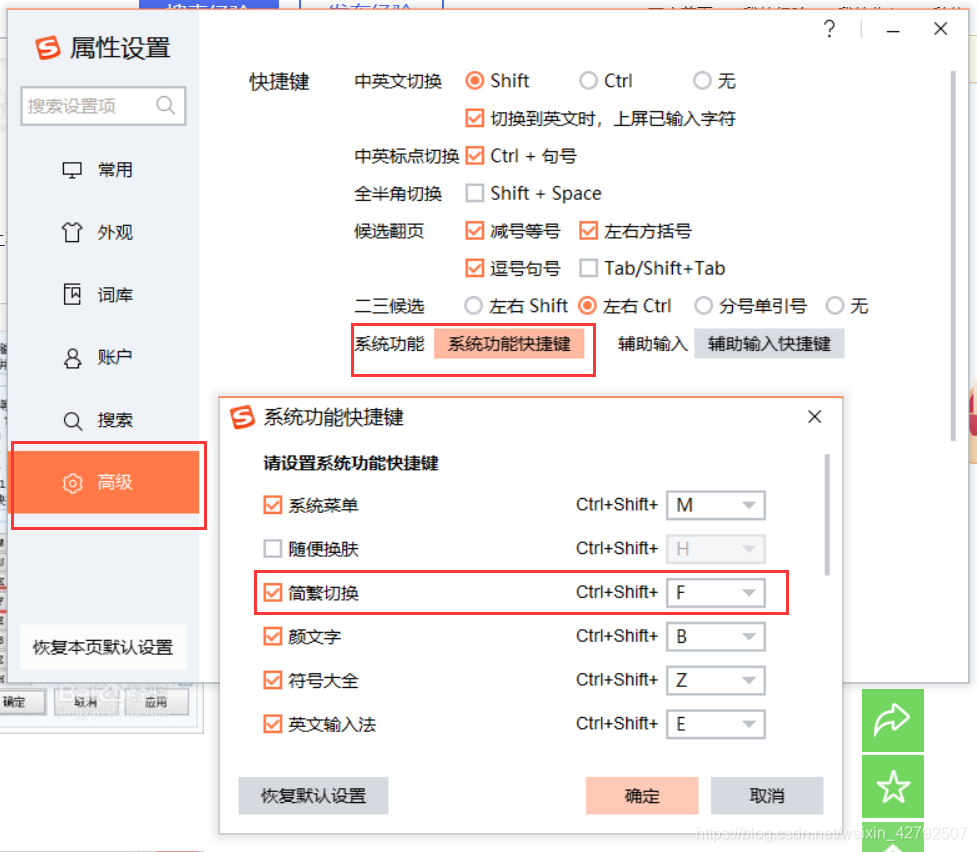Close the 属性设置 window
The width and height of the screenshot is (977, 852).
[940, 29]
